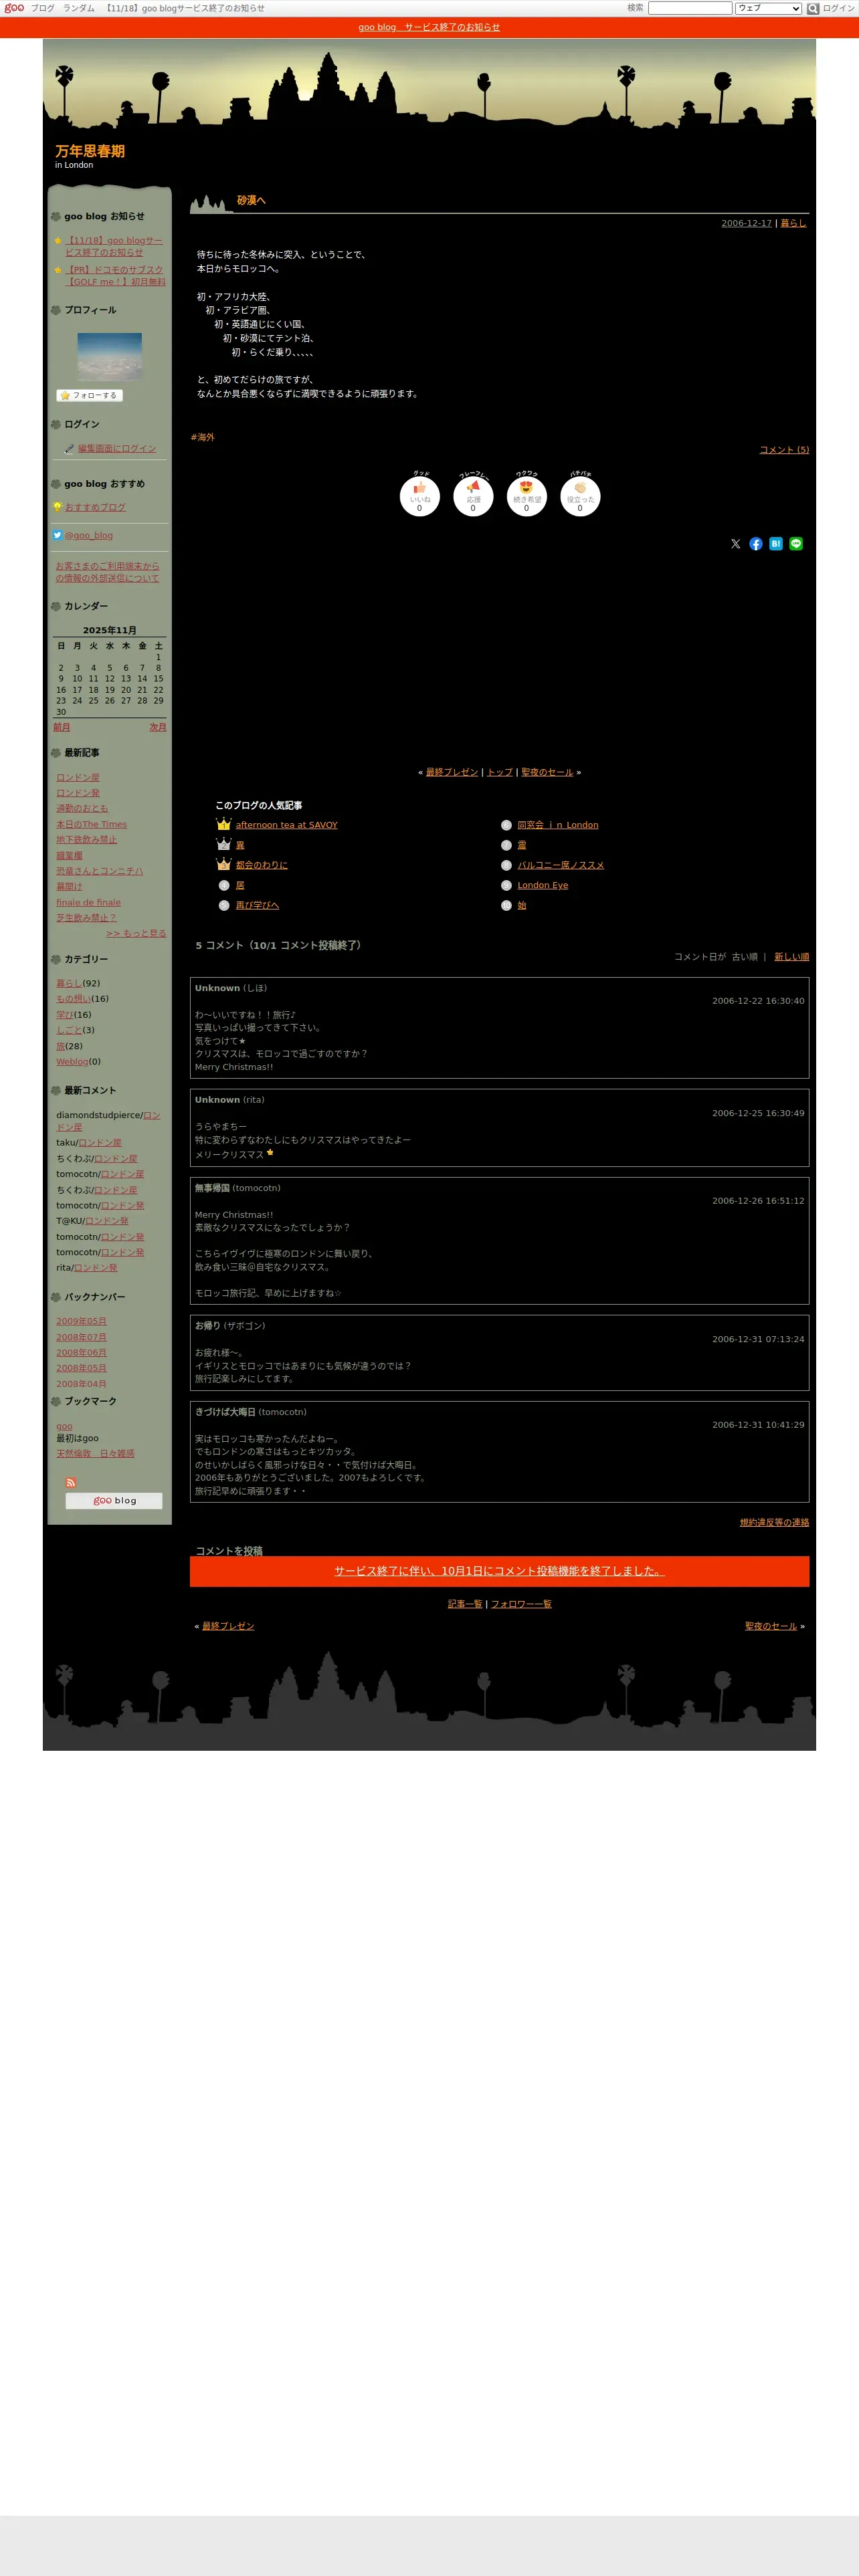
Task: Open the @goo_blog Twitter link
Action: pos(88,535)
